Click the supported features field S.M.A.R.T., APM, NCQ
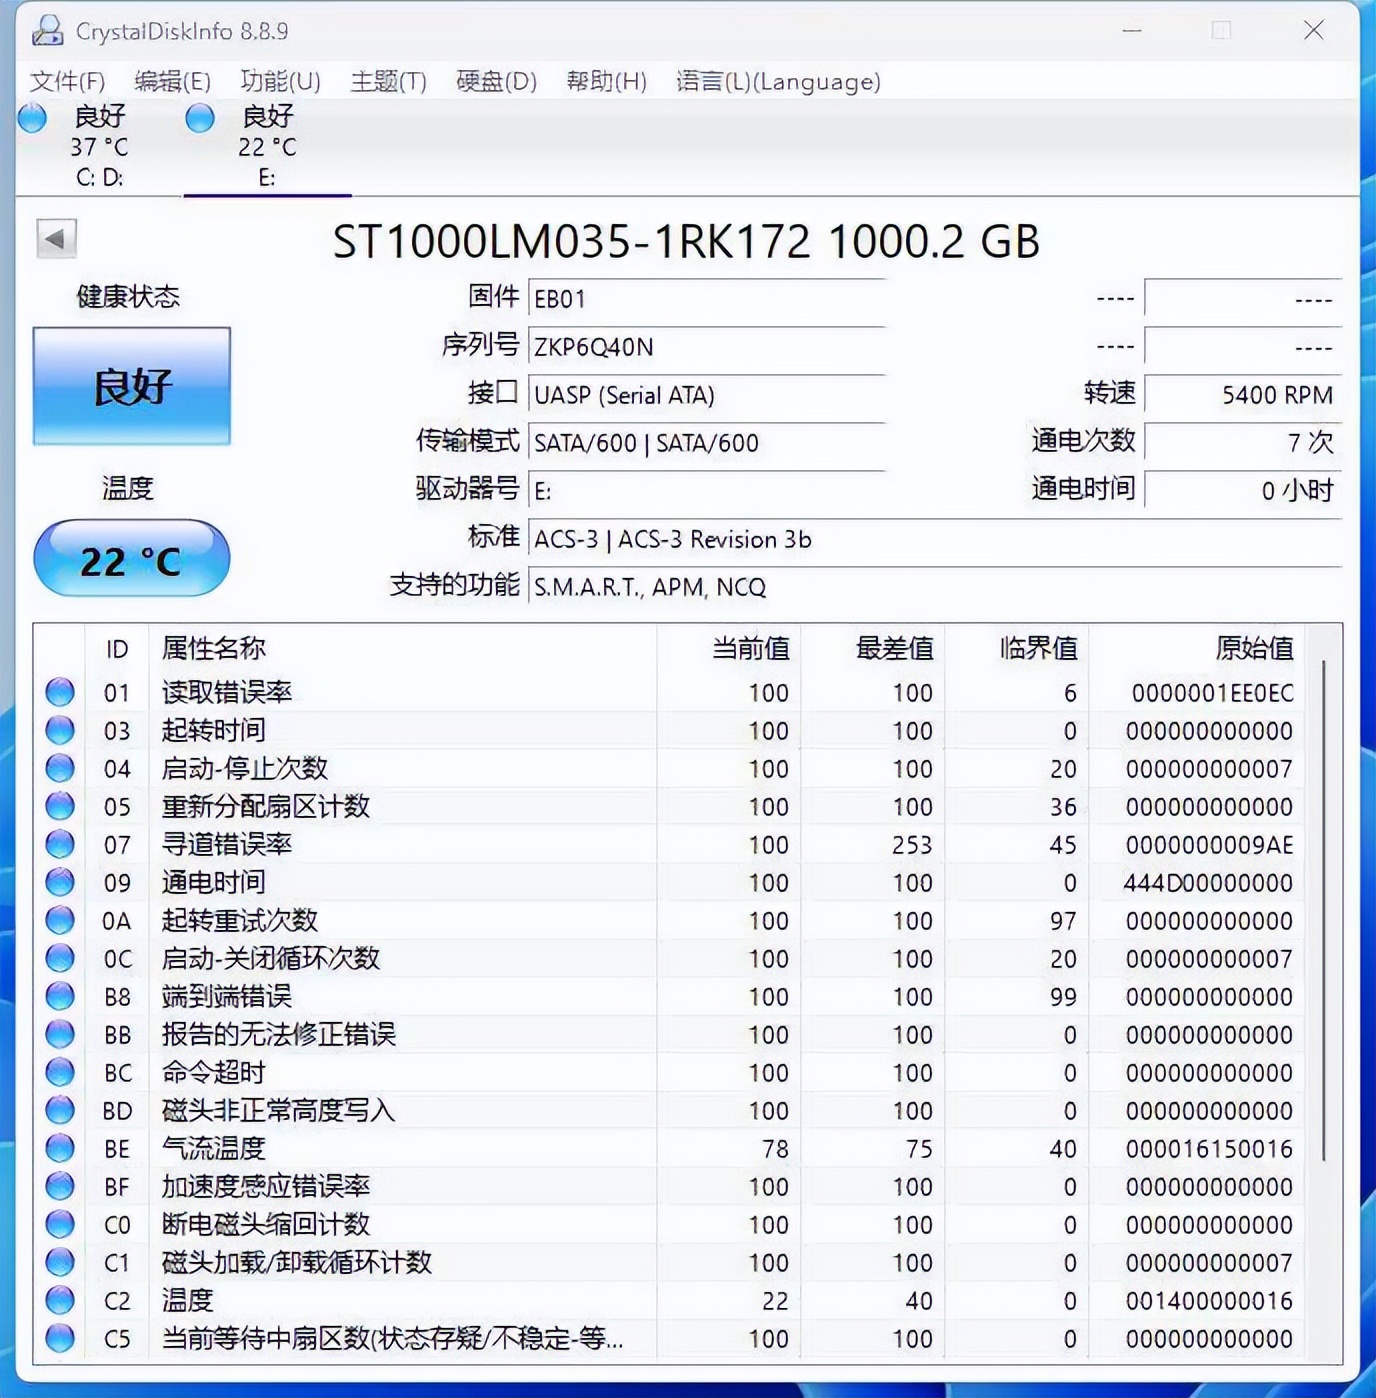The image size is (1376, 1398). [935, 586]
